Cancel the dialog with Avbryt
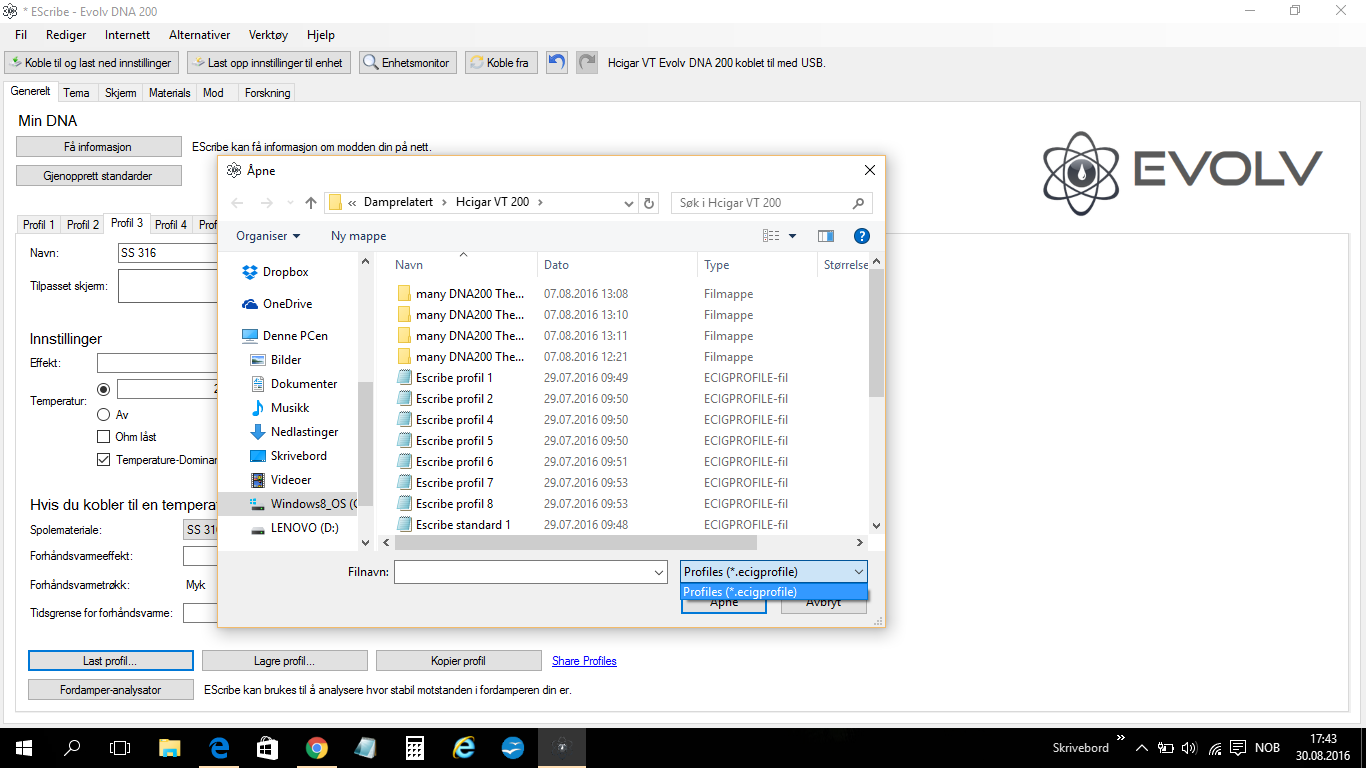Screen dimensions: 1366x768 coord(823,603)
